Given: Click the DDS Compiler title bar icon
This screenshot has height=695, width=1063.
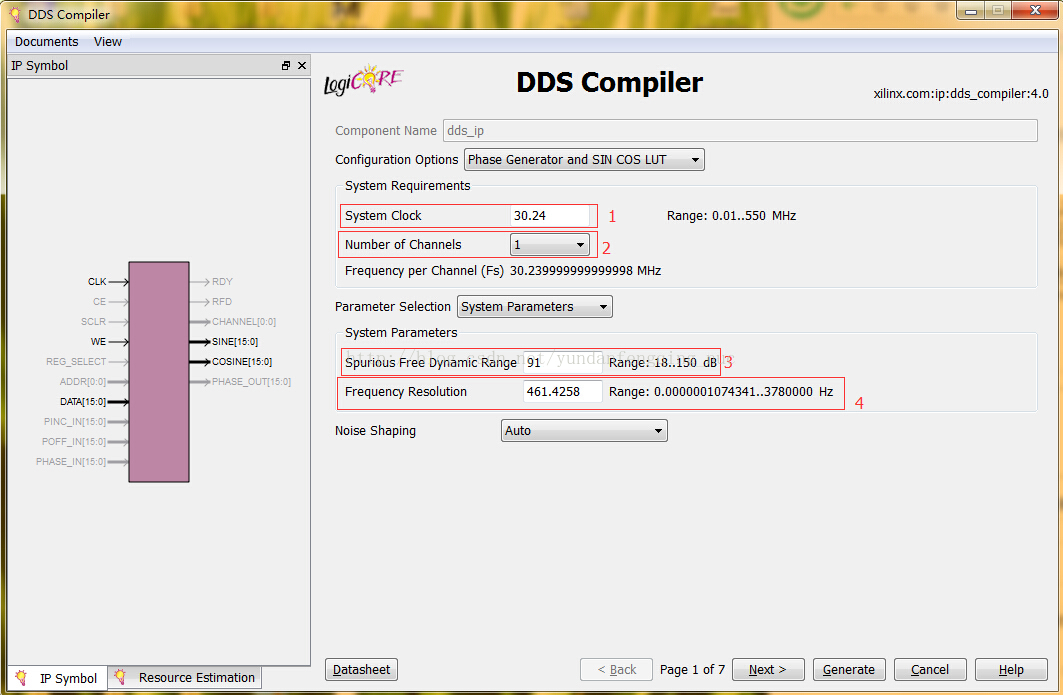Looking at the screenshot, I should pos(15,14).
